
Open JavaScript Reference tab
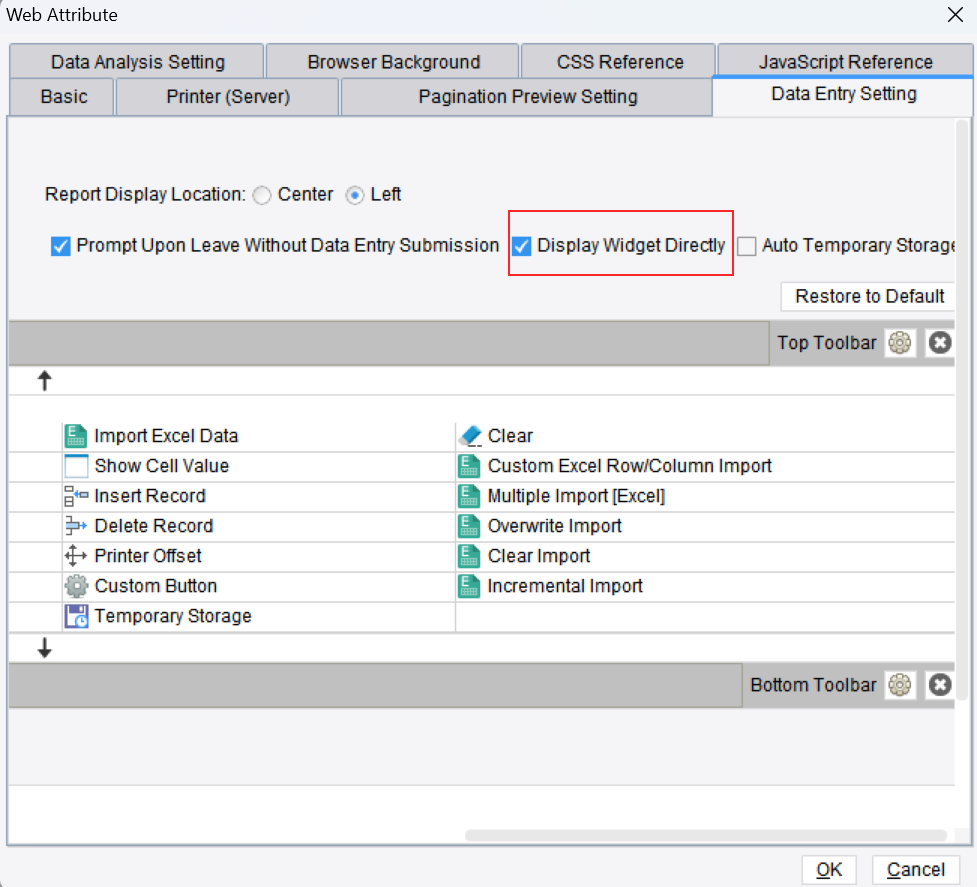[x=845, y=62]
